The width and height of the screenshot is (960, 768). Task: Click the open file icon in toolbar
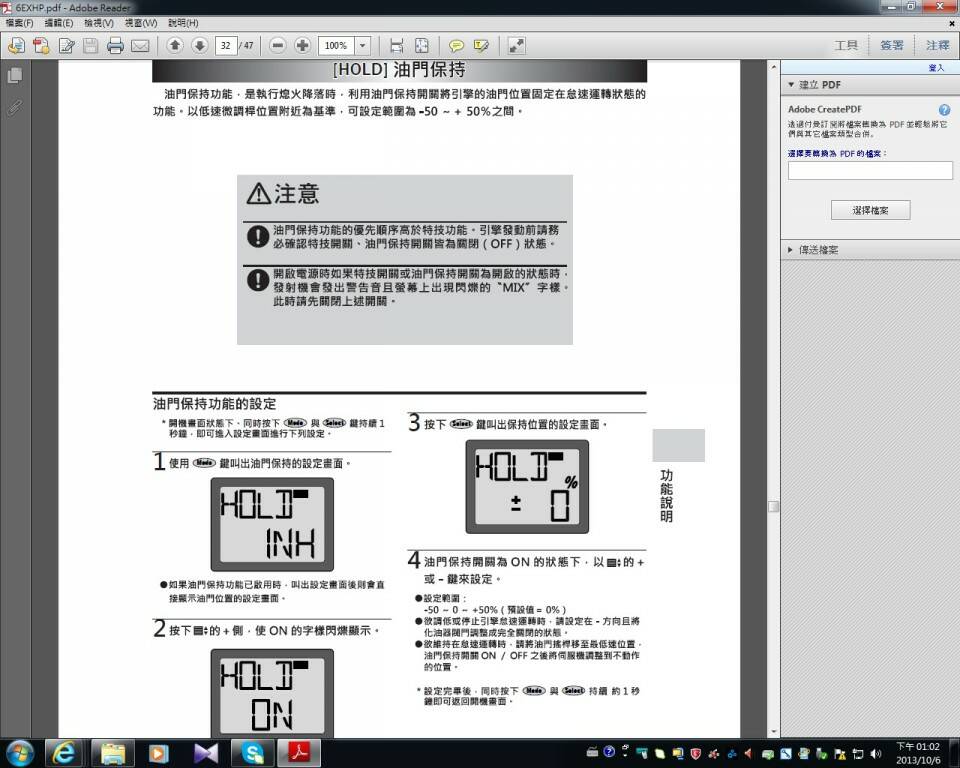tap(17, 45)
